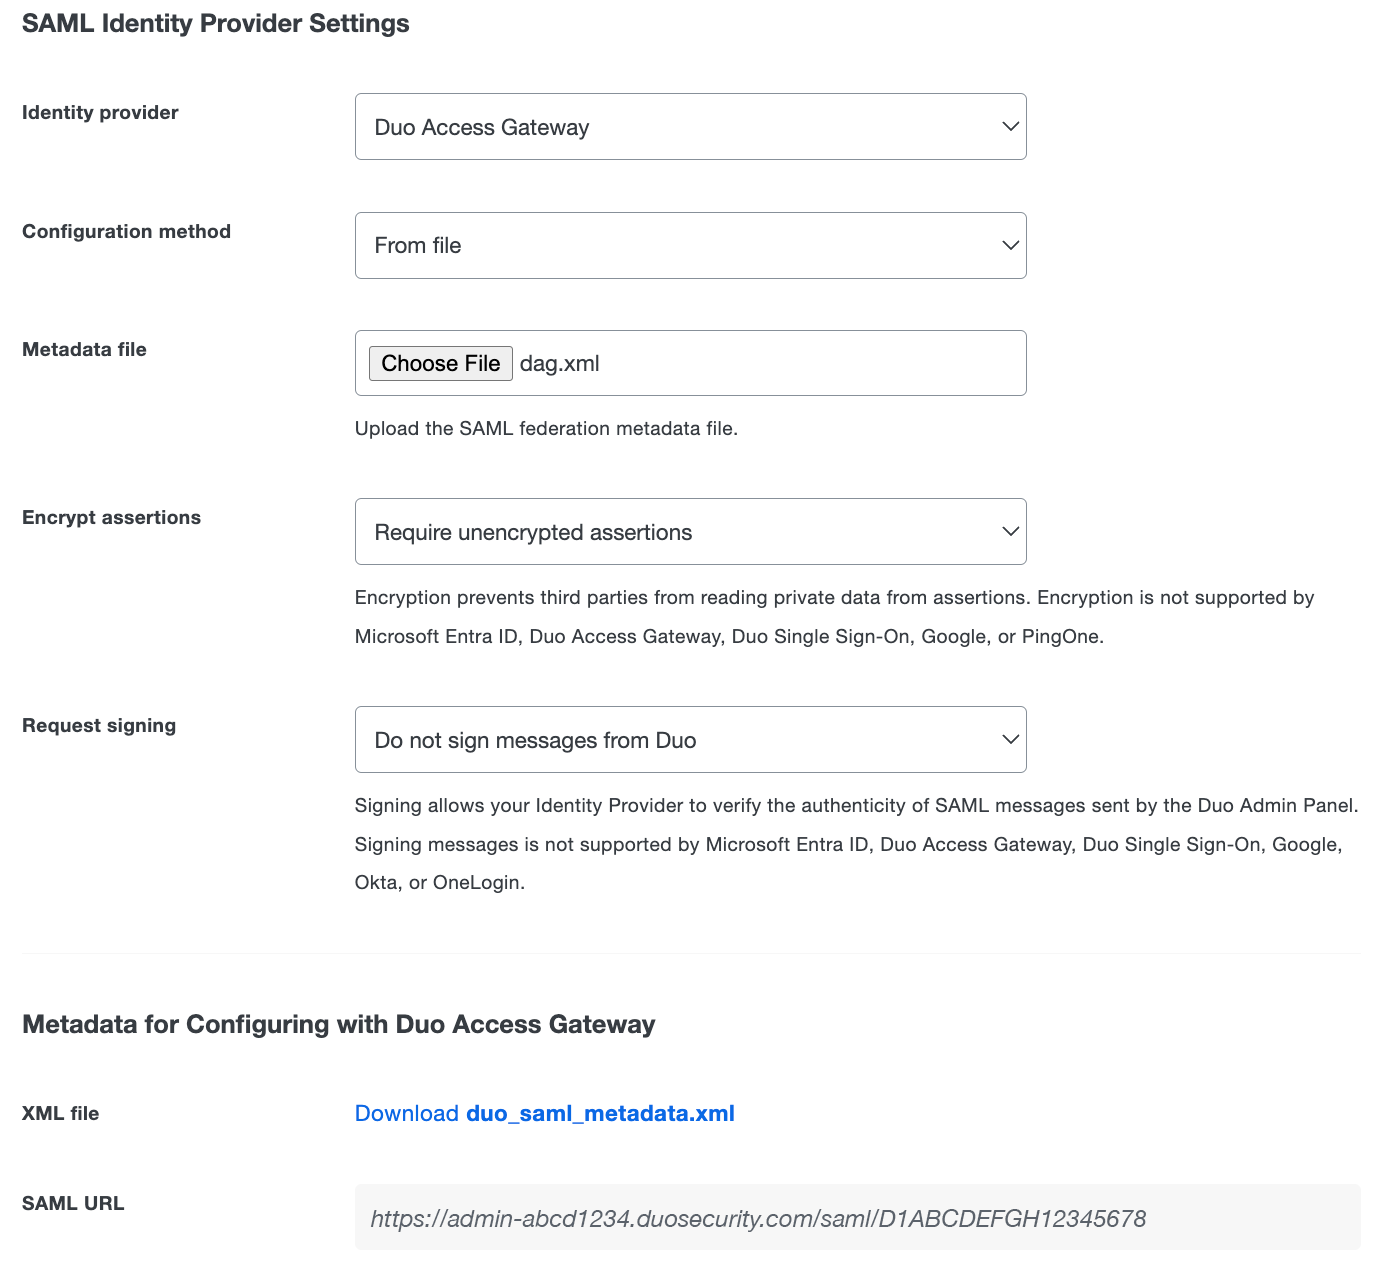The image size is (1374, 1266).
Task: Click the Choose File button
Action: [x=440, y=362]
